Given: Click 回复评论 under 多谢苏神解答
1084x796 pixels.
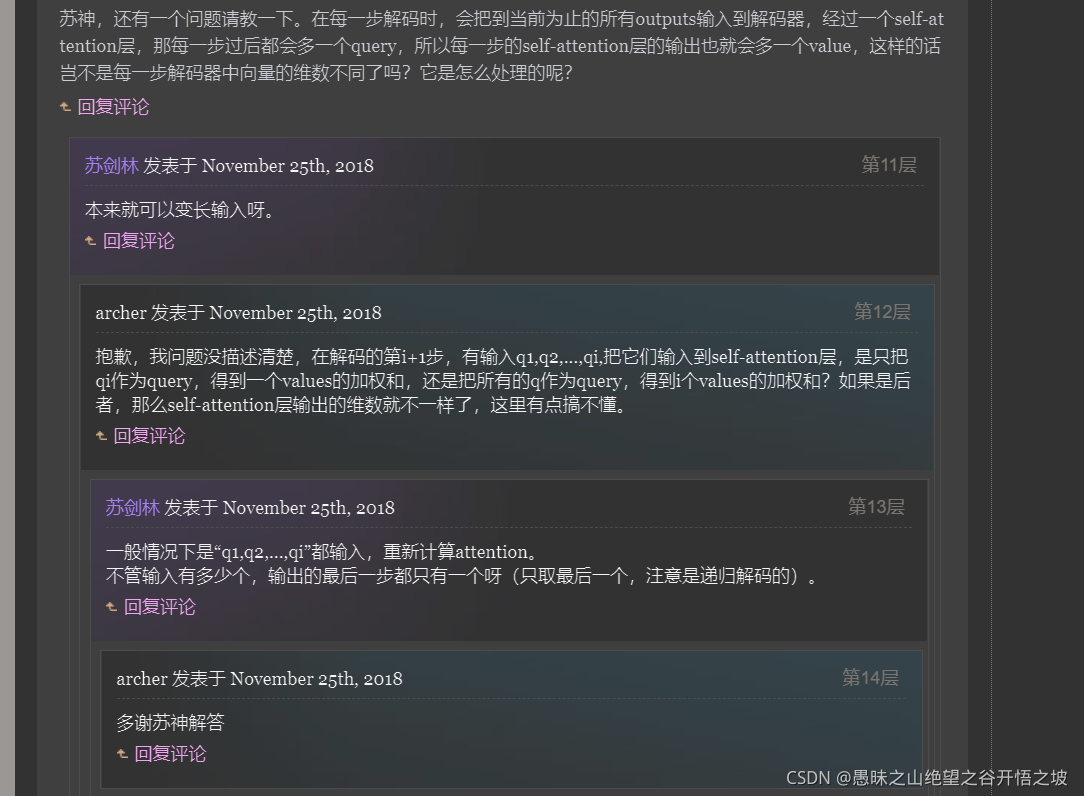Looking at the screenshot, I should [170, 755].
